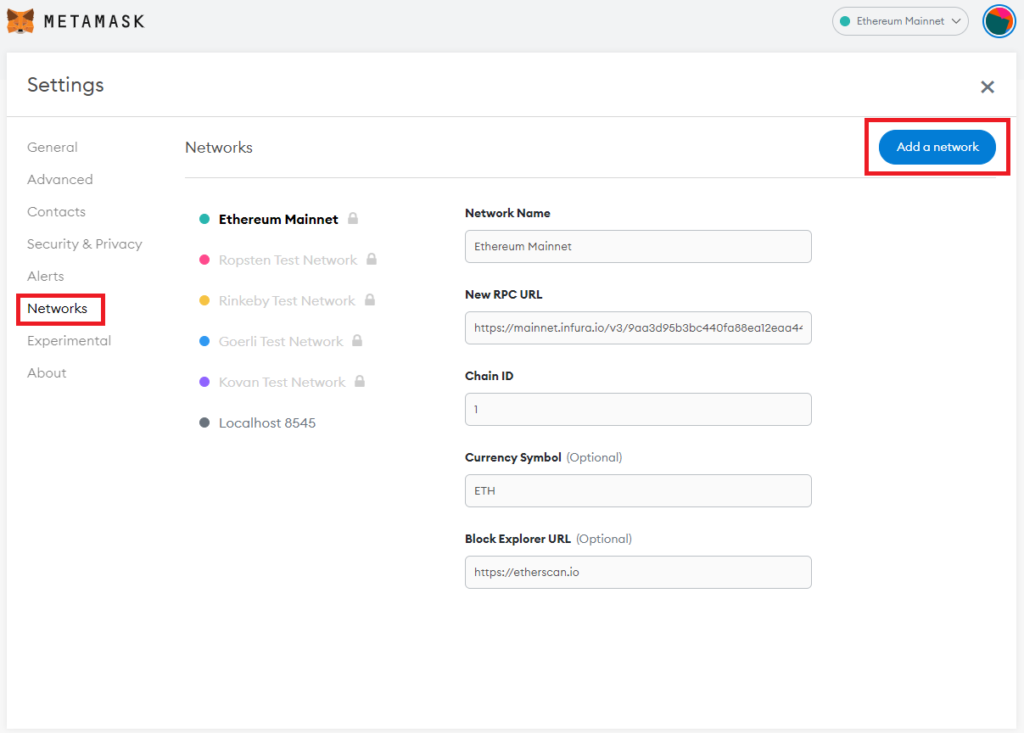The image size is (1024, 733).
Task: Select Goerli Test Network in list
Action: point(281,342)
